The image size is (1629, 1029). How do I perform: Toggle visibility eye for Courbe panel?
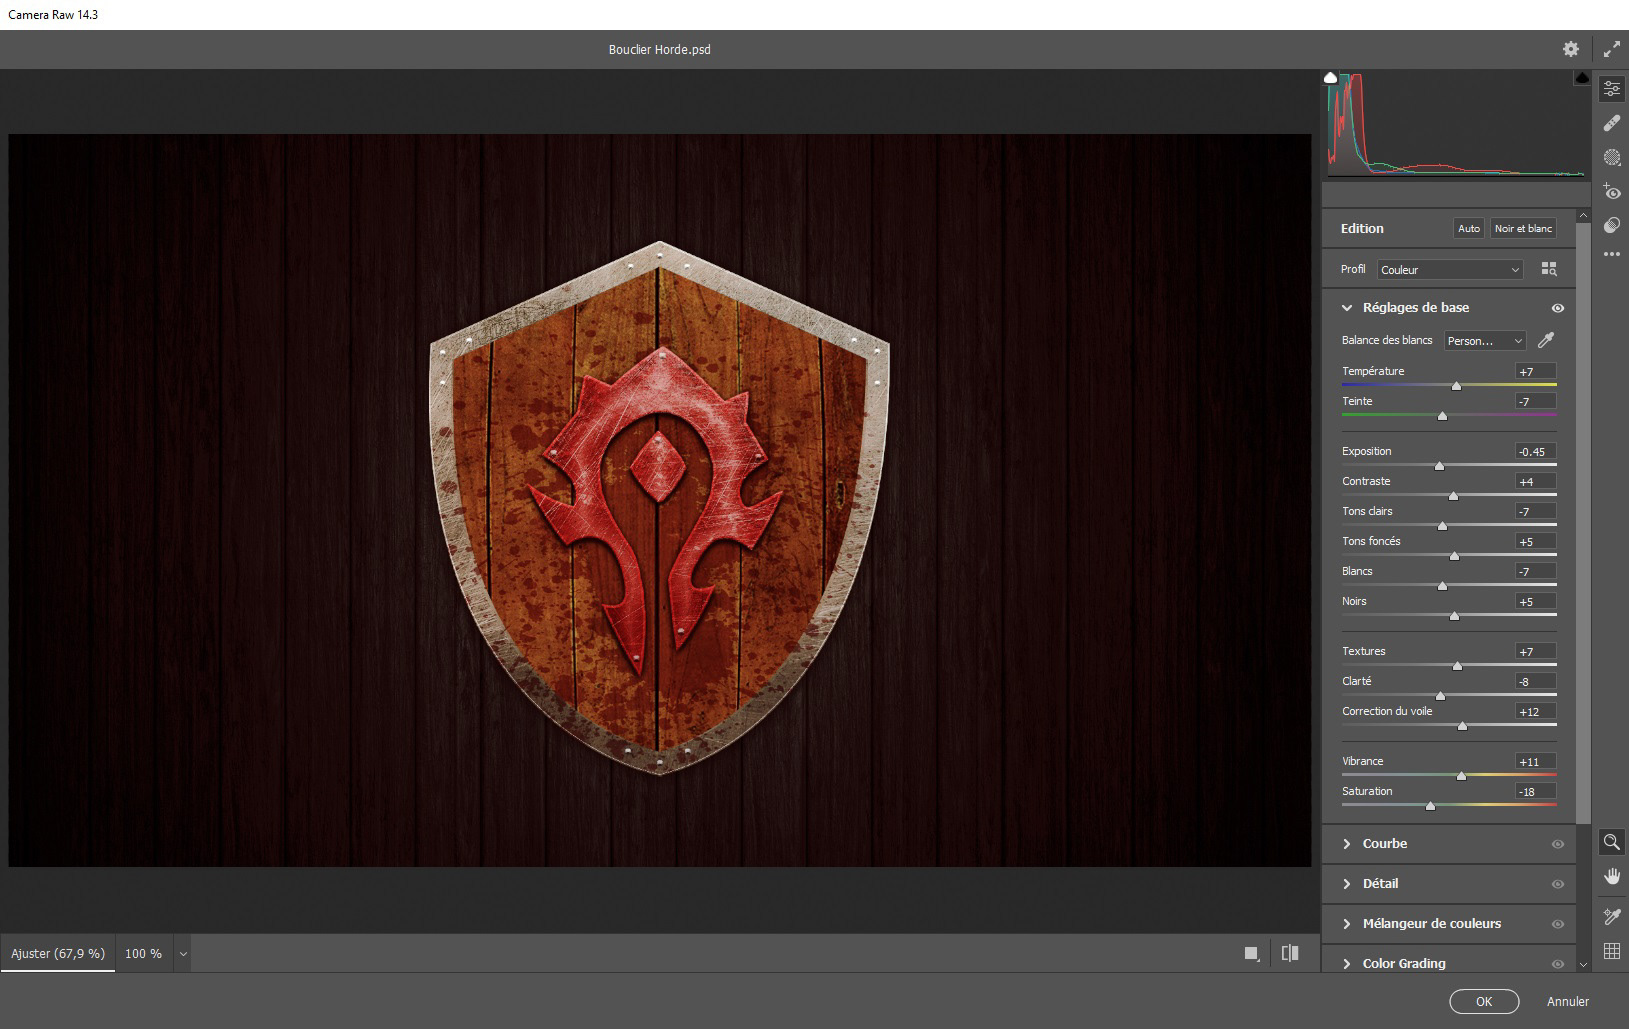pos(1557,844)
